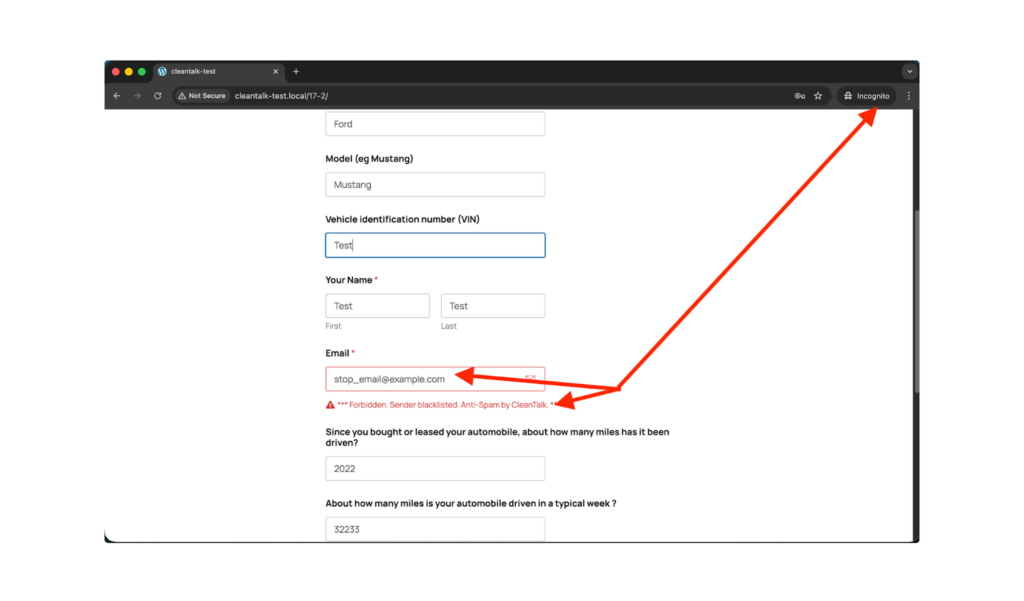
Task: Reload the page with the refresh icon
Action: click(158, 96)
